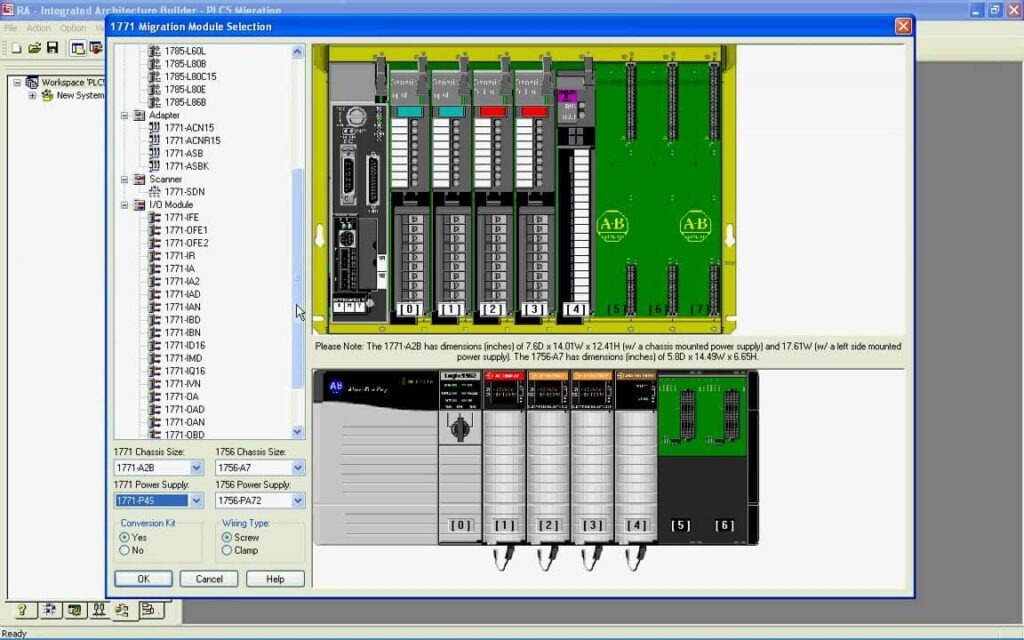
Task: Click the Open folder toolbar icon
Action: tap(35, 48)
